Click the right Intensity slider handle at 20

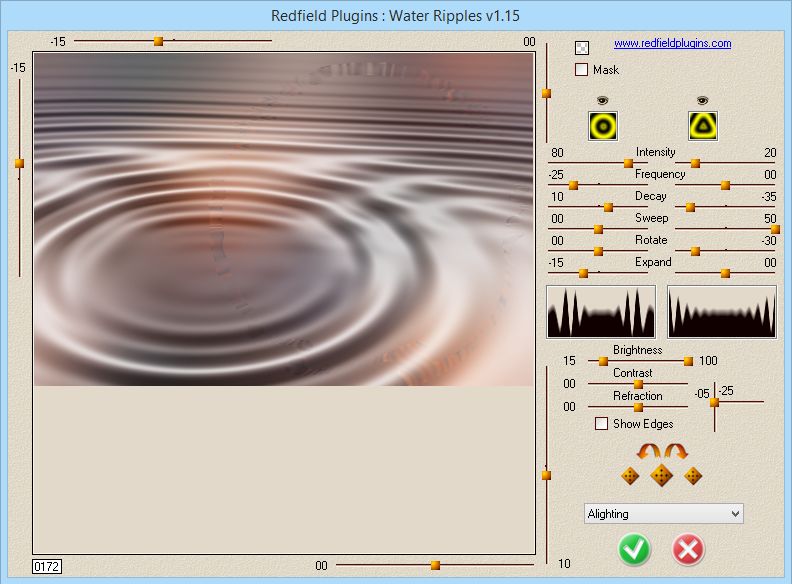(x=696, y=163)
